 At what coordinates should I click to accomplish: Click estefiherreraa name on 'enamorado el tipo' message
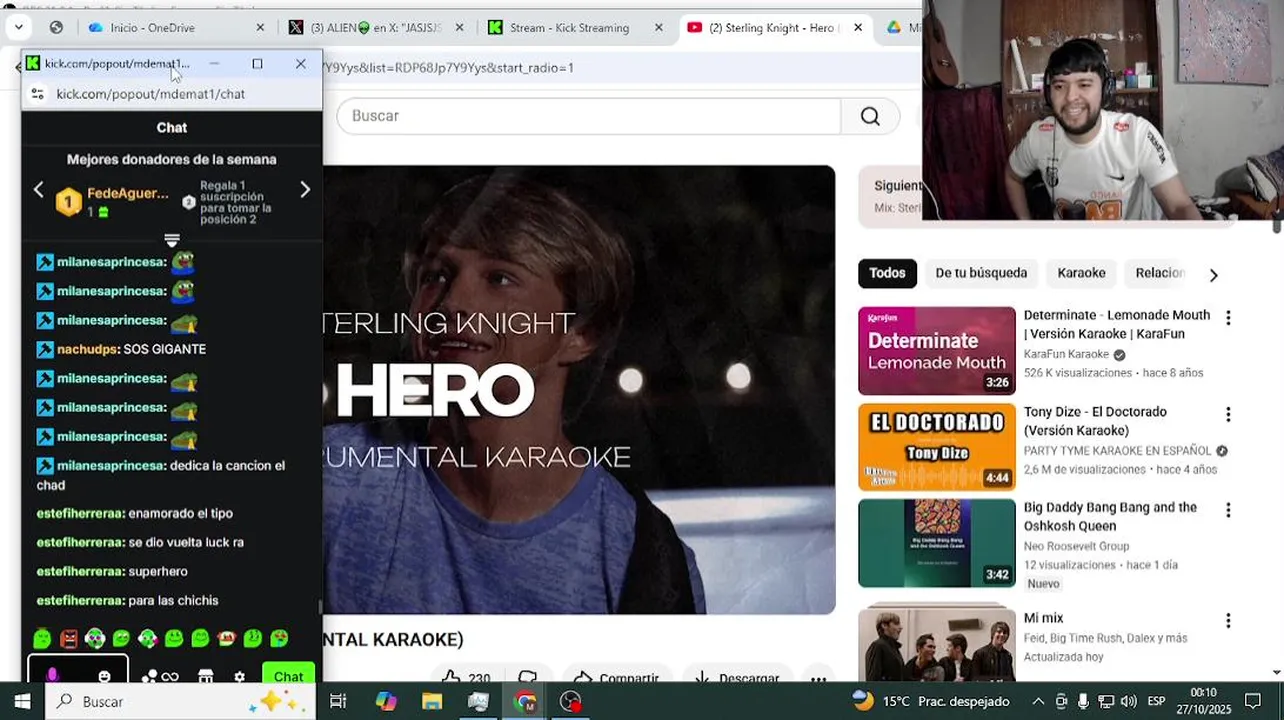point(80,513)
